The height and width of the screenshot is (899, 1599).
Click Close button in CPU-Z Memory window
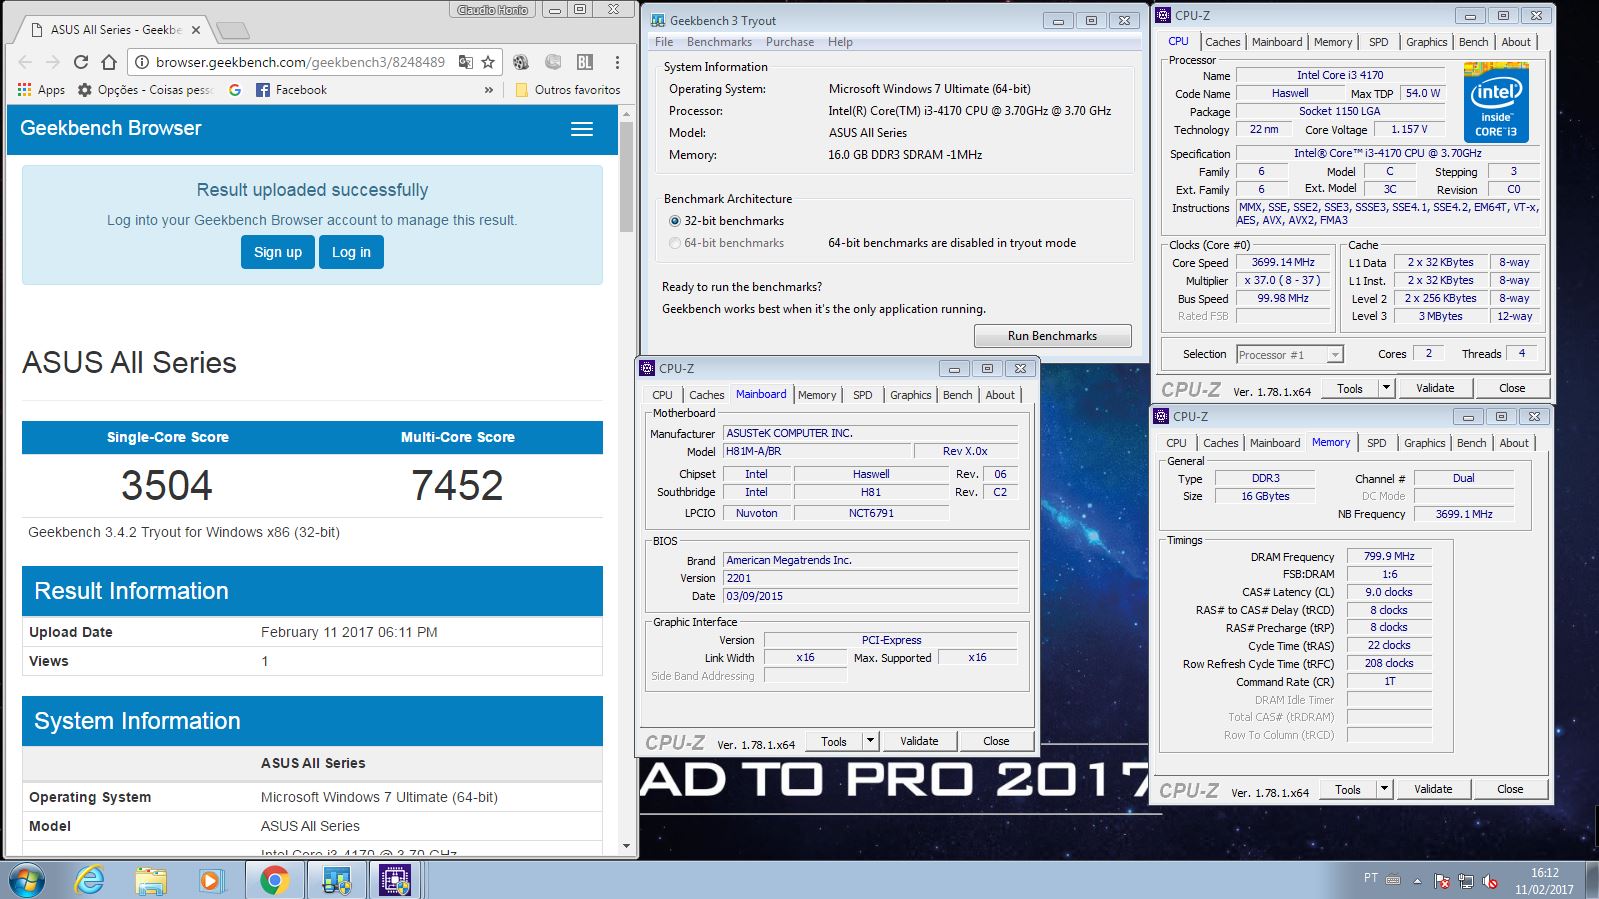pos(1510,789)
